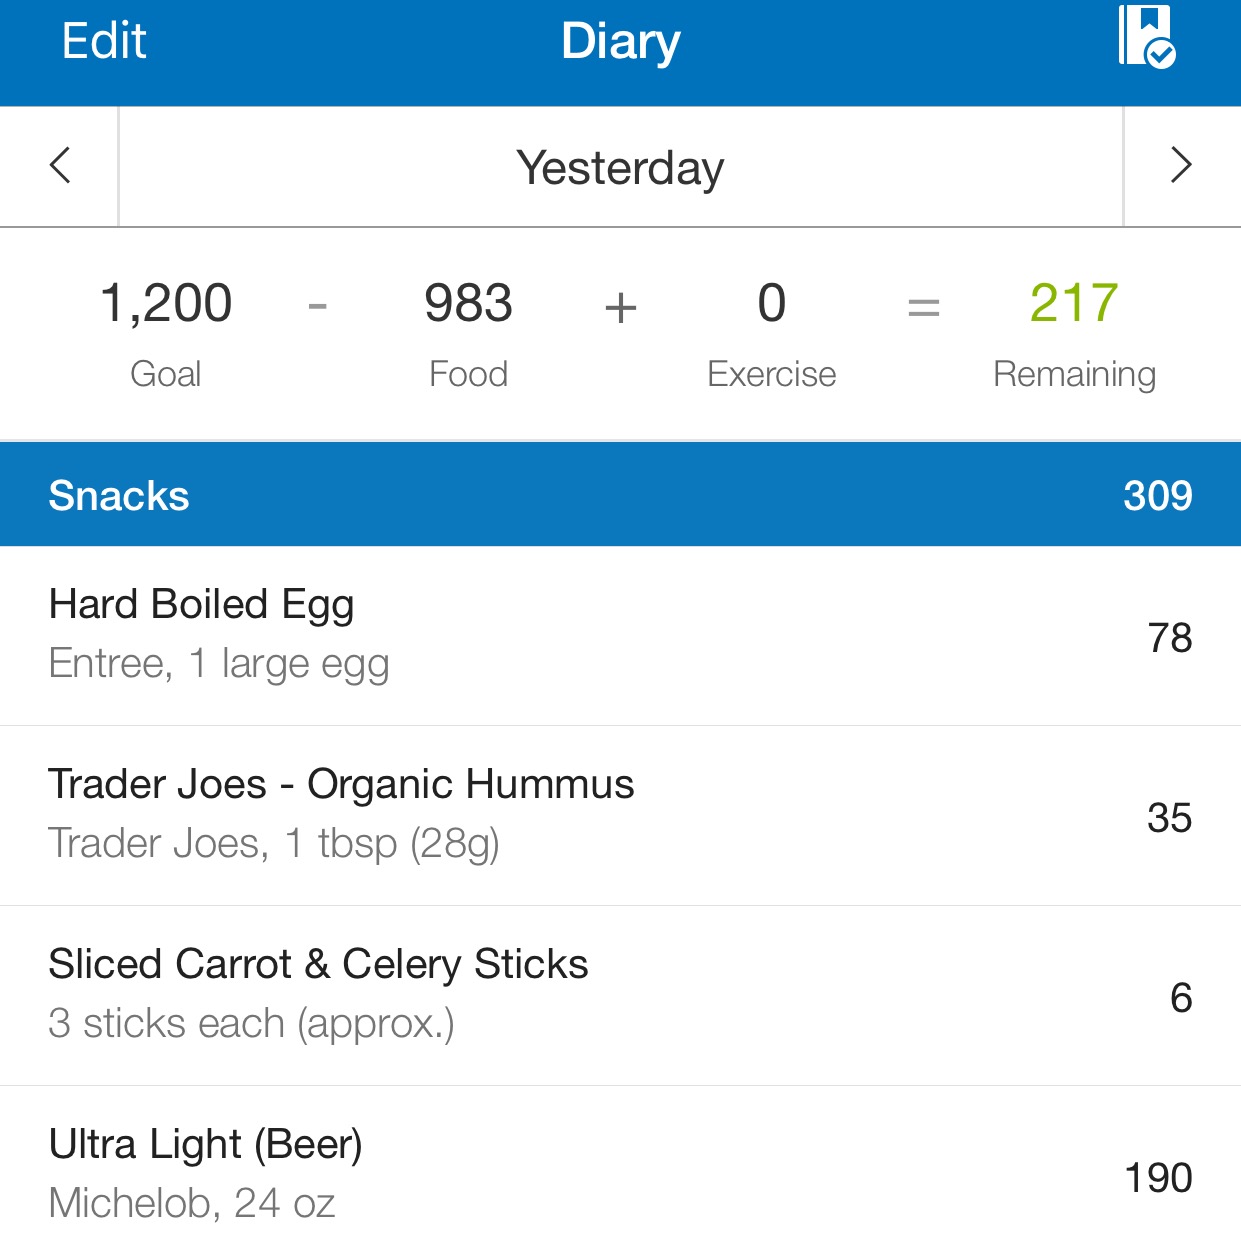1241x1247 pixels.
Task: Tap the 78 calories for egg
Action: (x=1169, y=638)
